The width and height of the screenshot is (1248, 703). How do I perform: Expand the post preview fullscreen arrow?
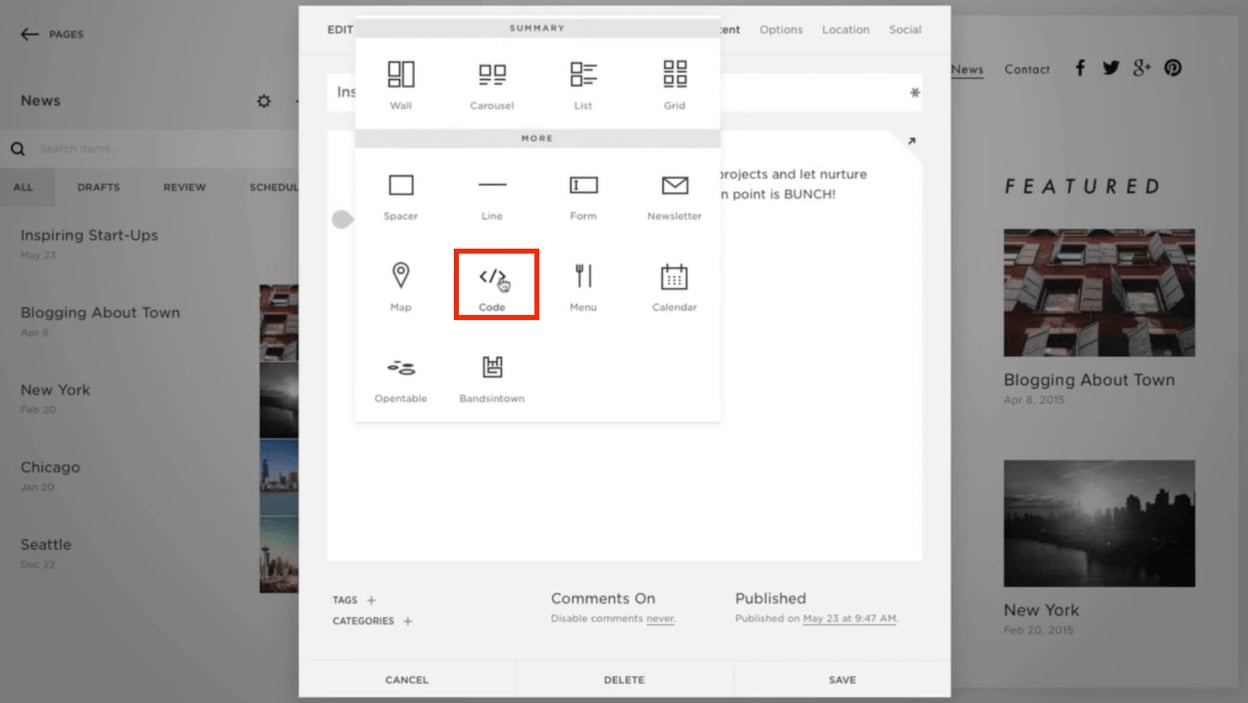coord(910,141)
